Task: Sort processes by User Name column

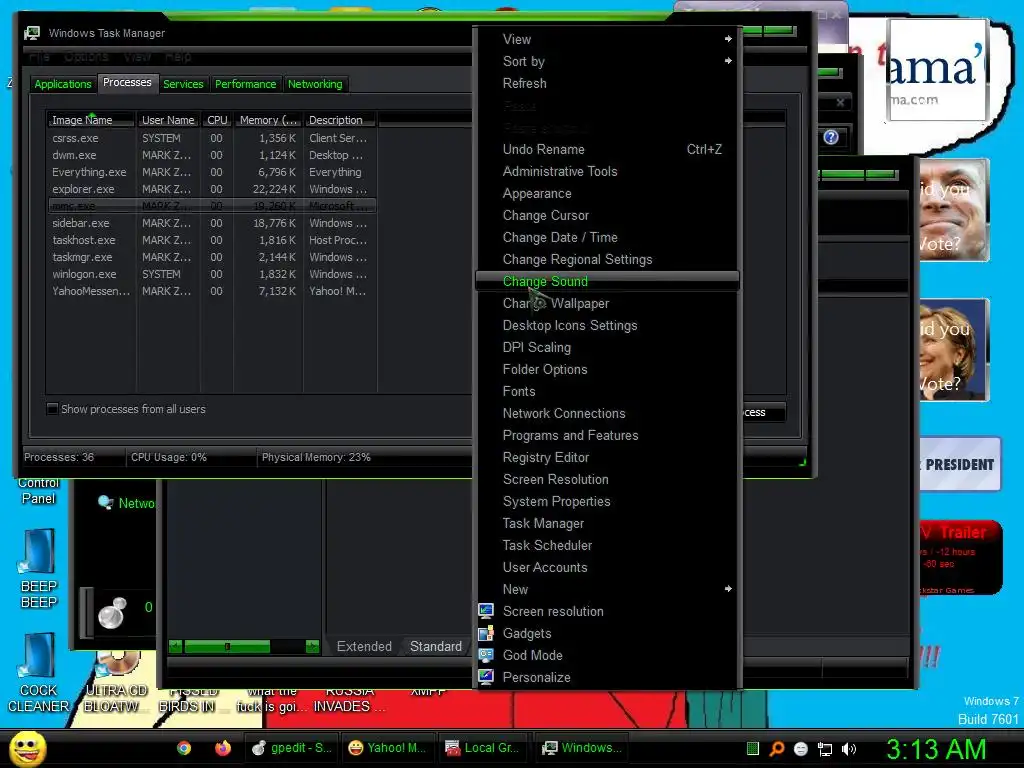Action: 168,120
